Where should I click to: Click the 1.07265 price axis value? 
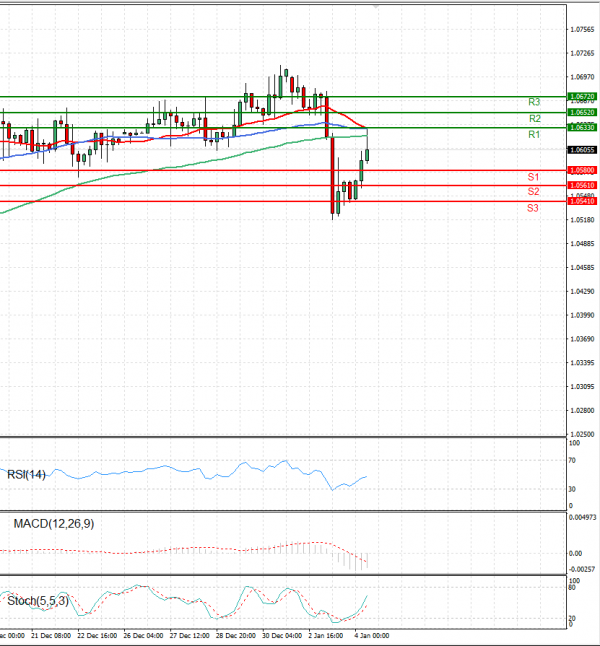[x=582, y=54]
